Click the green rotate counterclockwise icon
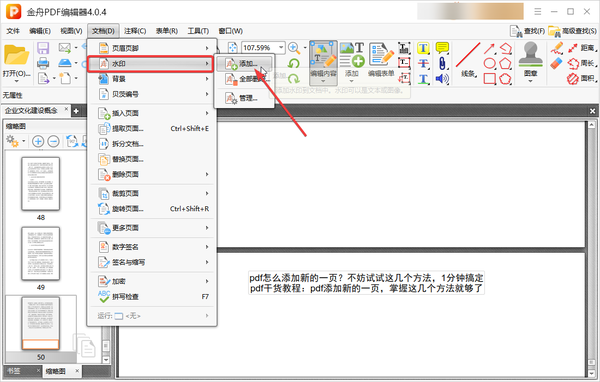Image resolution: width=600 pixels, height=382 pixels. pos(294,64)
